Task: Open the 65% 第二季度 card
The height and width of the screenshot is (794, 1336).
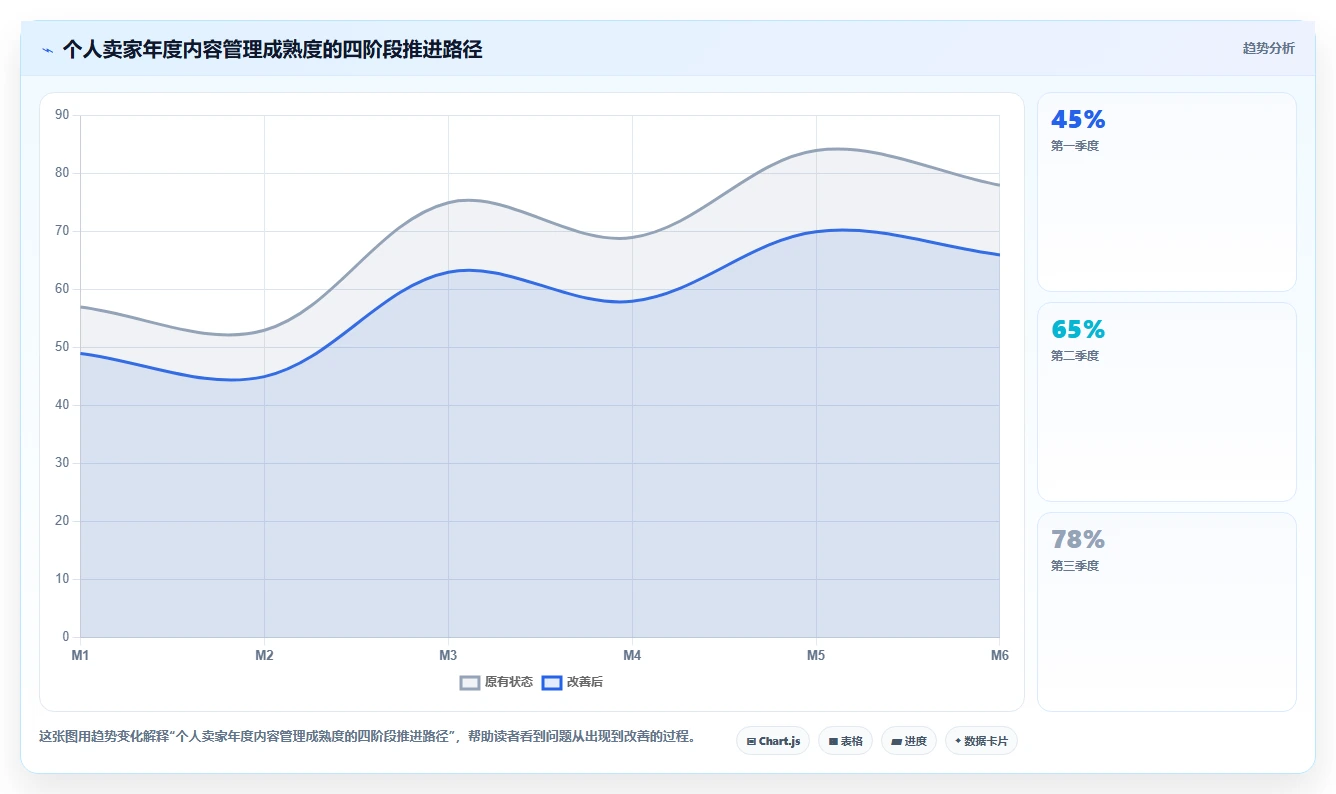Action: 1167,402
